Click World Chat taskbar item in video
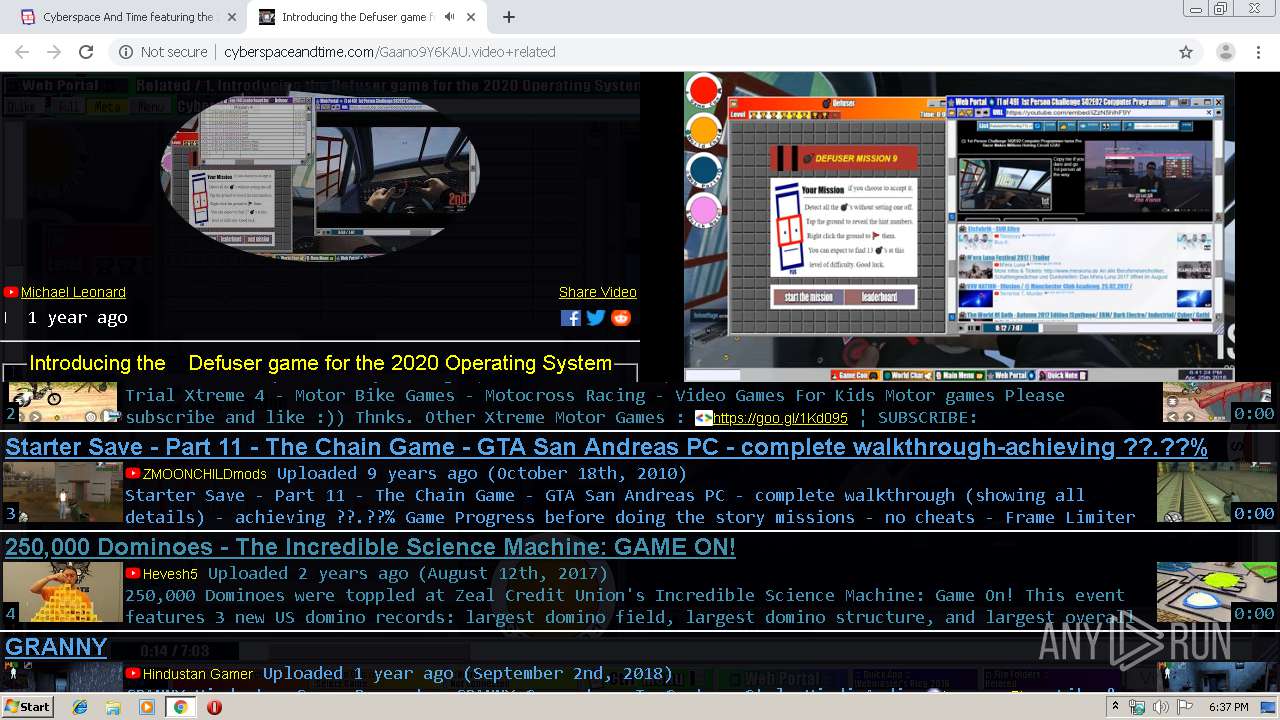 [x=907, y=375]
